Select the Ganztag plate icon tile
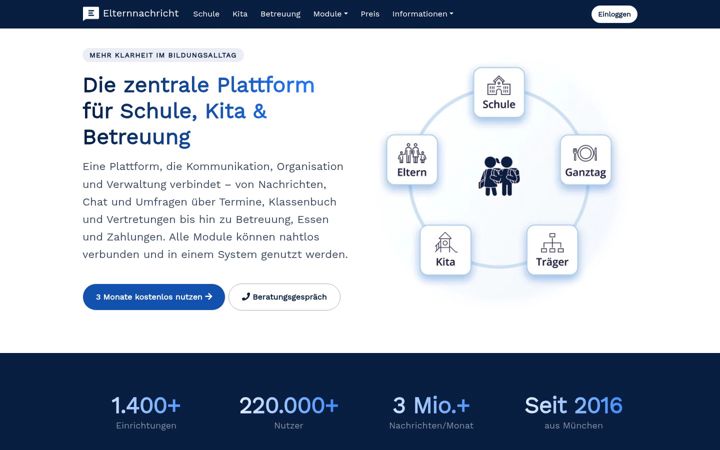 [585, 160]
